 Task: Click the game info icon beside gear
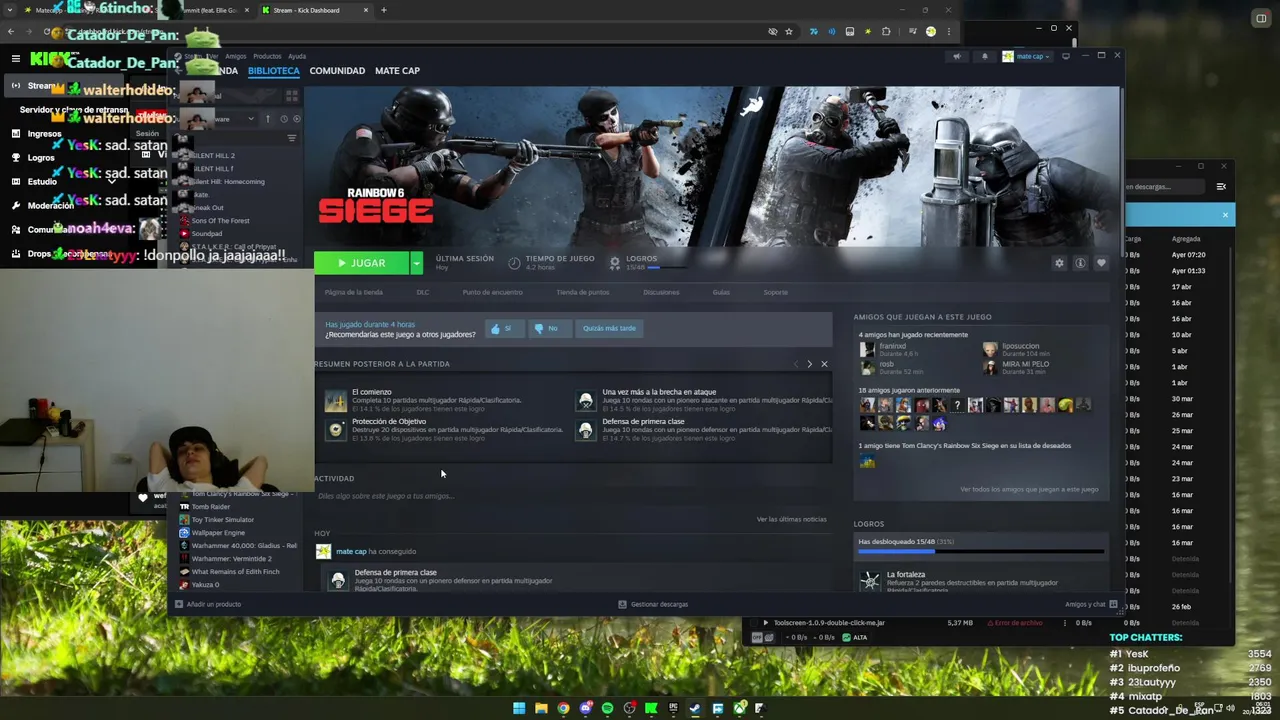pos(1080,263)
